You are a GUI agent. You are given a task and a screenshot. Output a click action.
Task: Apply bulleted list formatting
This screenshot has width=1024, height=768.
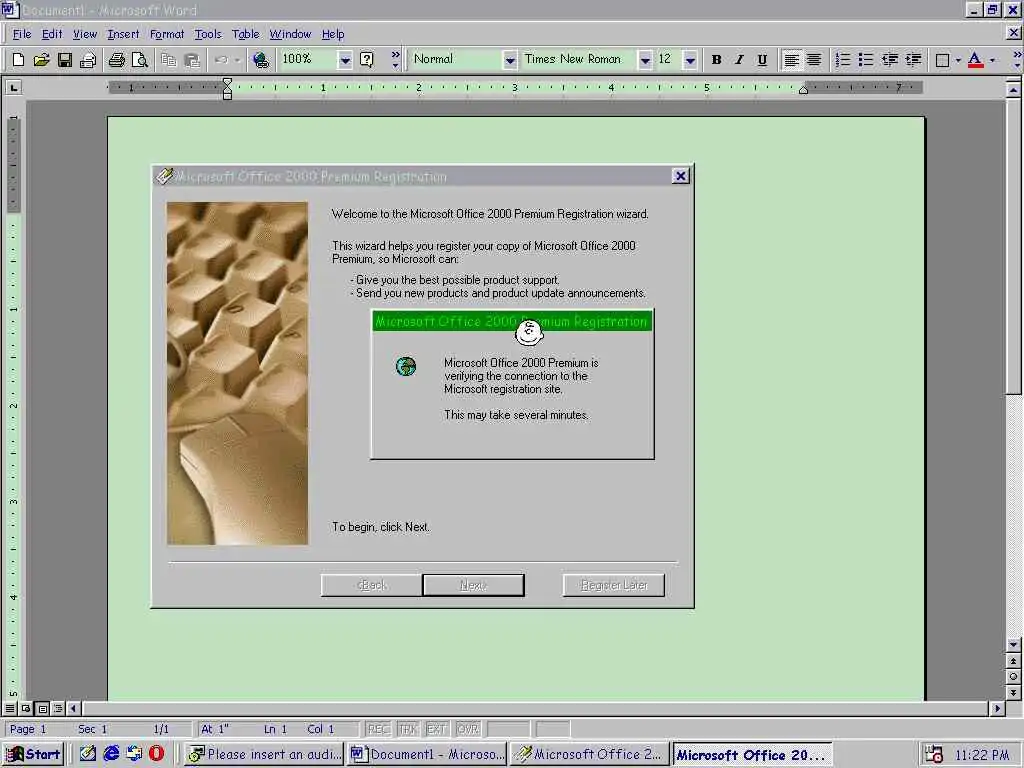[x=866, y=60]
